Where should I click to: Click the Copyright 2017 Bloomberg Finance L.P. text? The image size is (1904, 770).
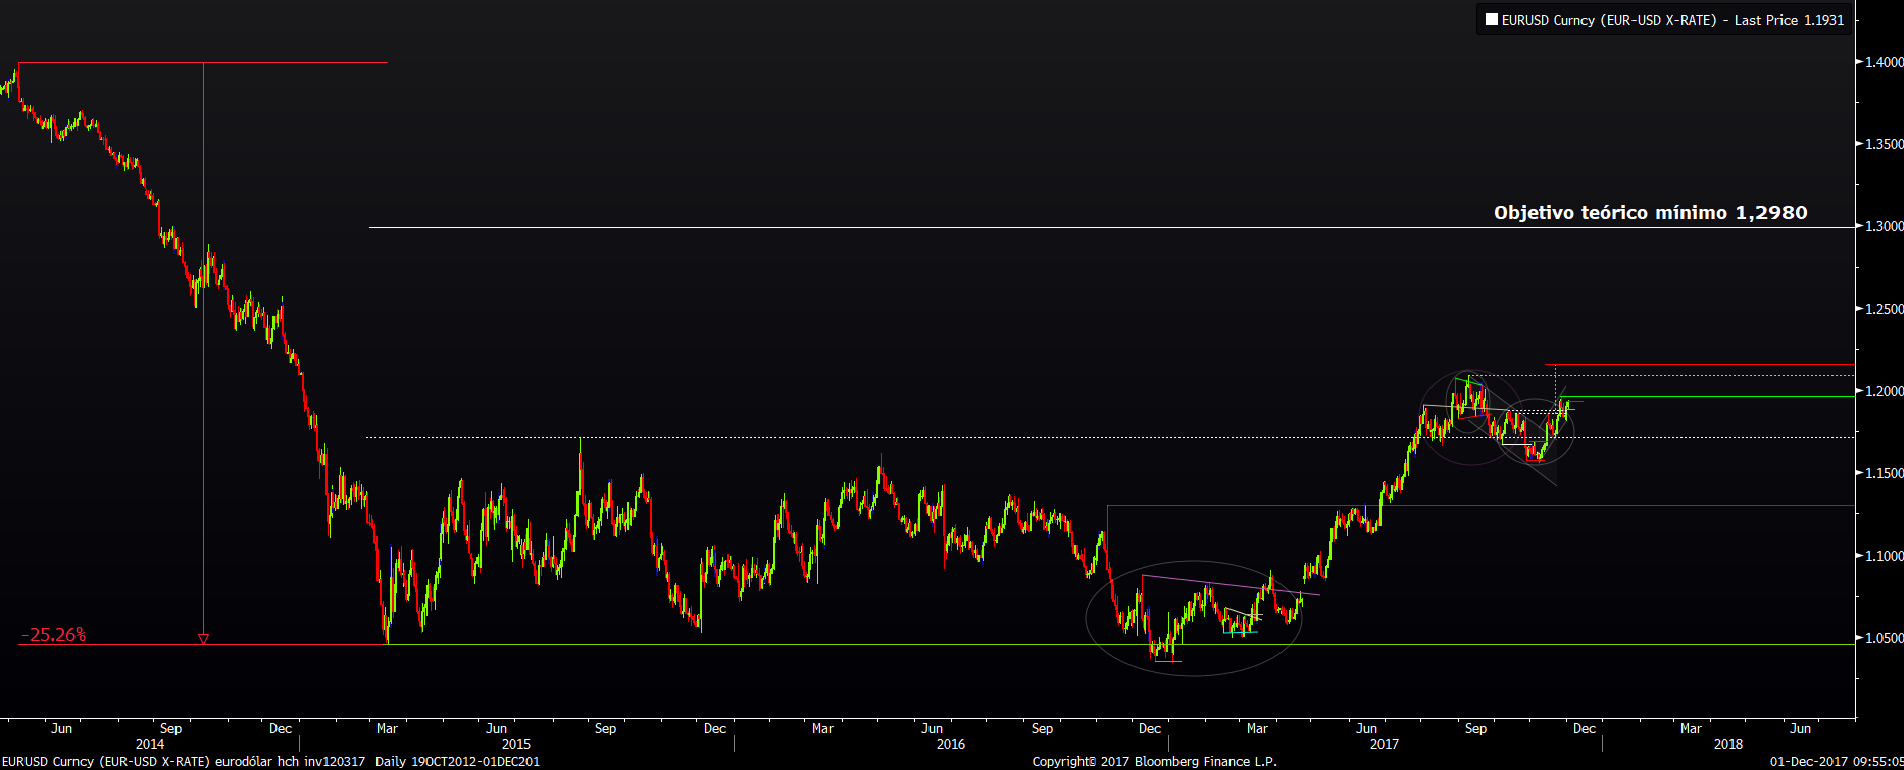click(1154, 762)
